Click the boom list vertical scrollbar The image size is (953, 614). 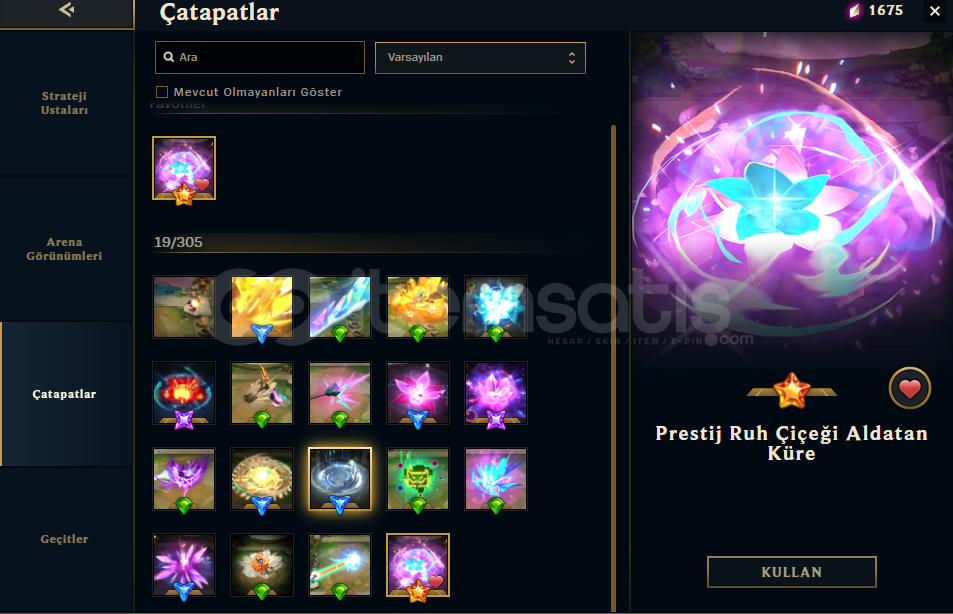coord(613,368)
